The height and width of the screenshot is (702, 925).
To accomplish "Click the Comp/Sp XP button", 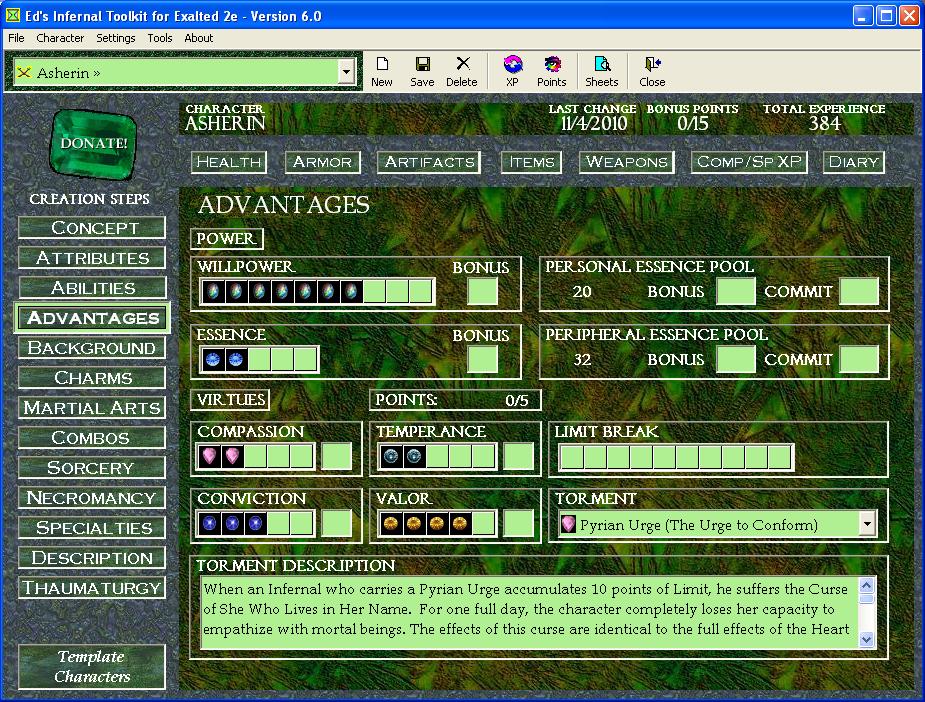I will click(x=749, y=162).
